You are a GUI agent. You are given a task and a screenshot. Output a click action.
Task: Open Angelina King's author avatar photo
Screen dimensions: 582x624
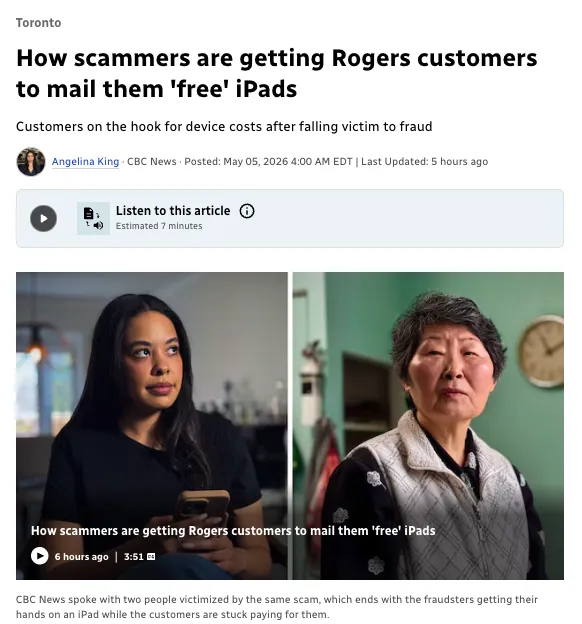point(31,162)
